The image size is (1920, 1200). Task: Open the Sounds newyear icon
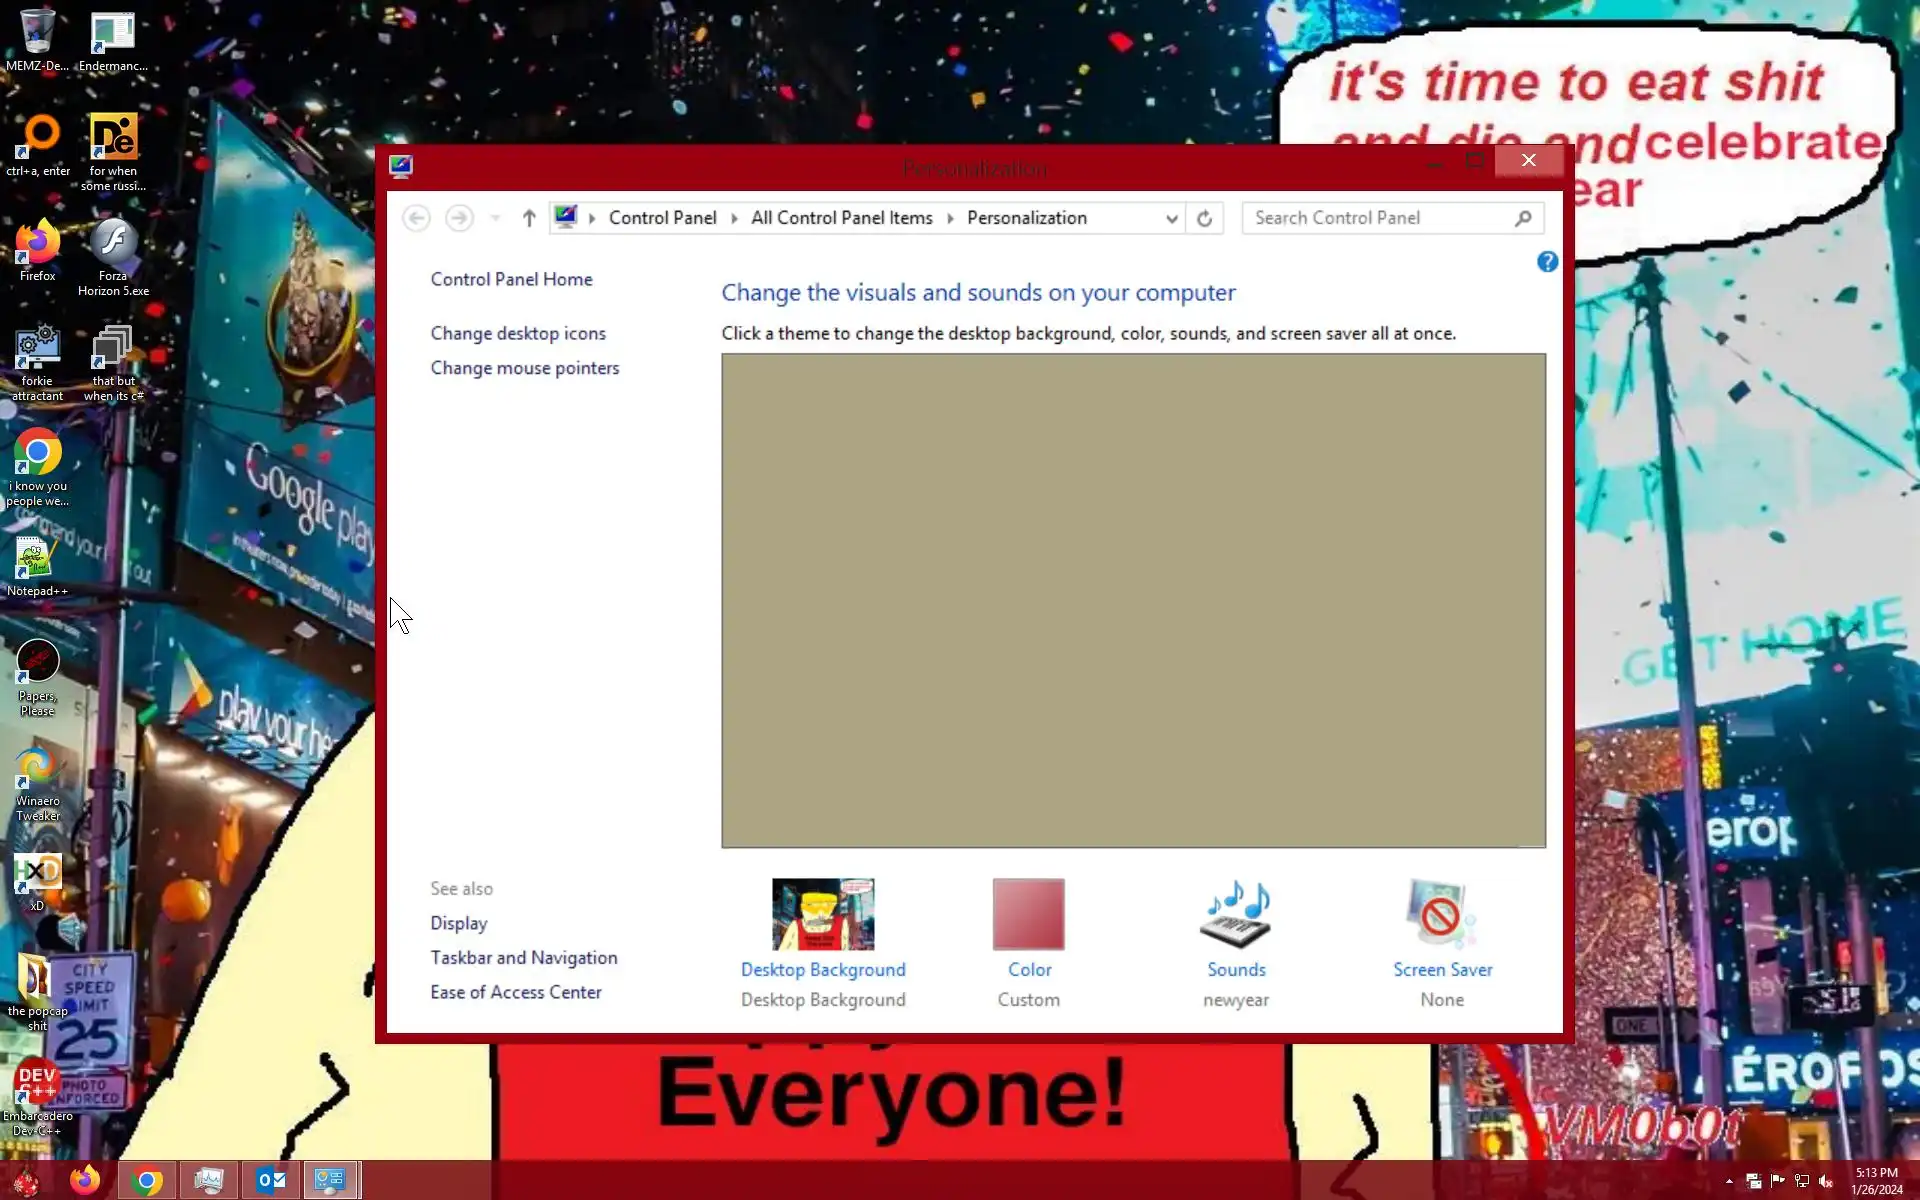tap(1236, 915)
